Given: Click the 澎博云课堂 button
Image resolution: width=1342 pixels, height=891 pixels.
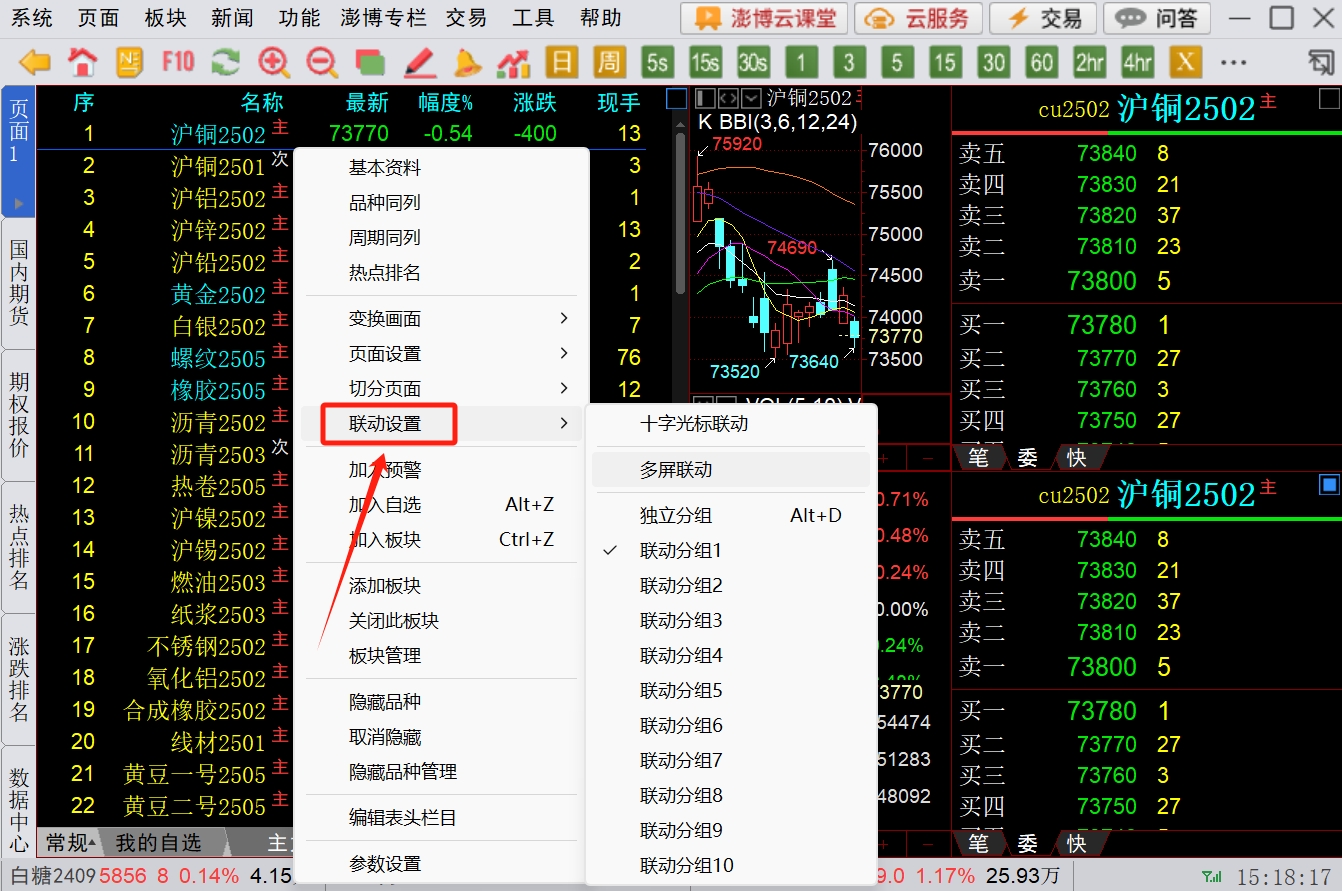Looking at the screenshot, I should click(764, 18).
